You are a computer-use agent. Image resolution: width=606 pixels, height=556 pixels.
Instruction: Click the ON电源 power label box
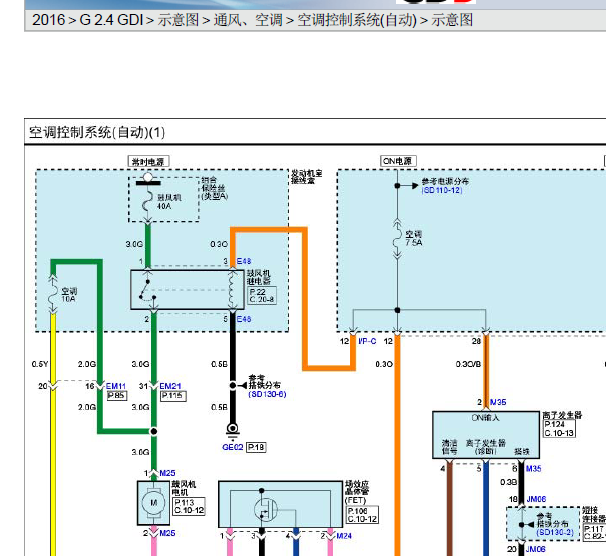click(x=398, y=161)
